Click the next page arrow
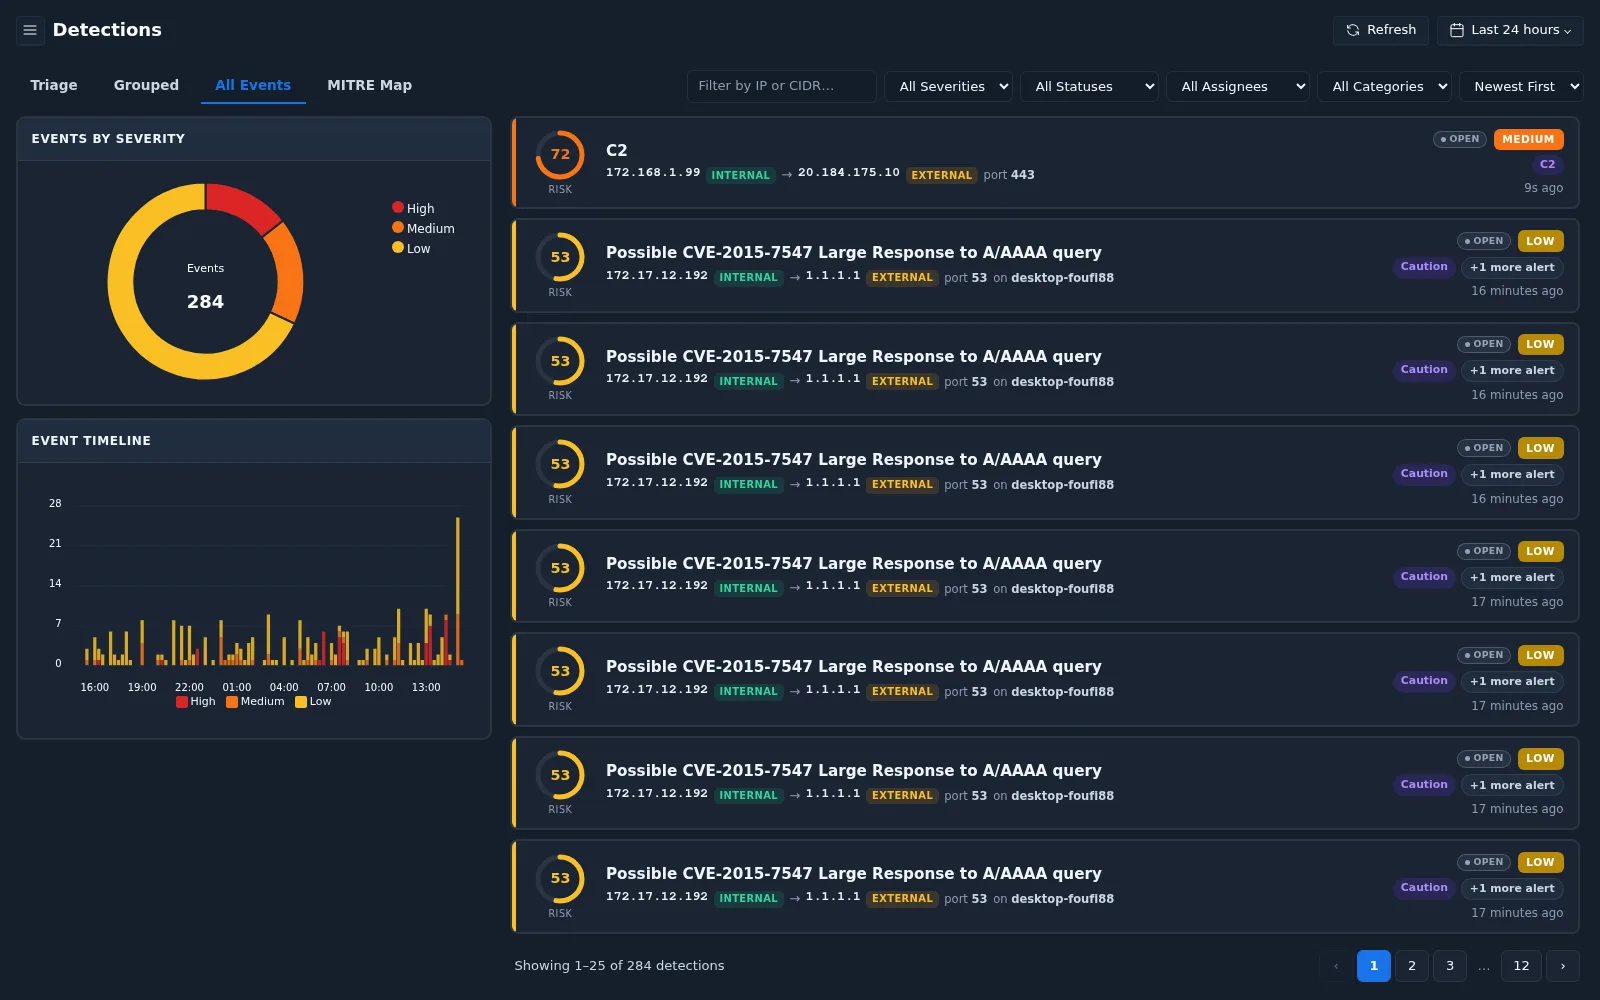Screen dimensions: 1600x1000 point(1562,966)
